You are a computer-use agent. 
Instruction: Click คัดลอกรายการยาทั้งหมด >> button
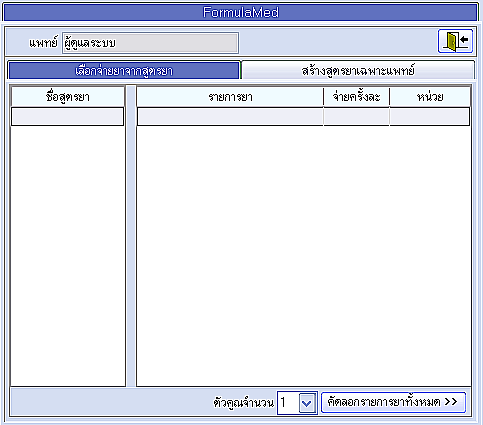click(x=393, y=402)
